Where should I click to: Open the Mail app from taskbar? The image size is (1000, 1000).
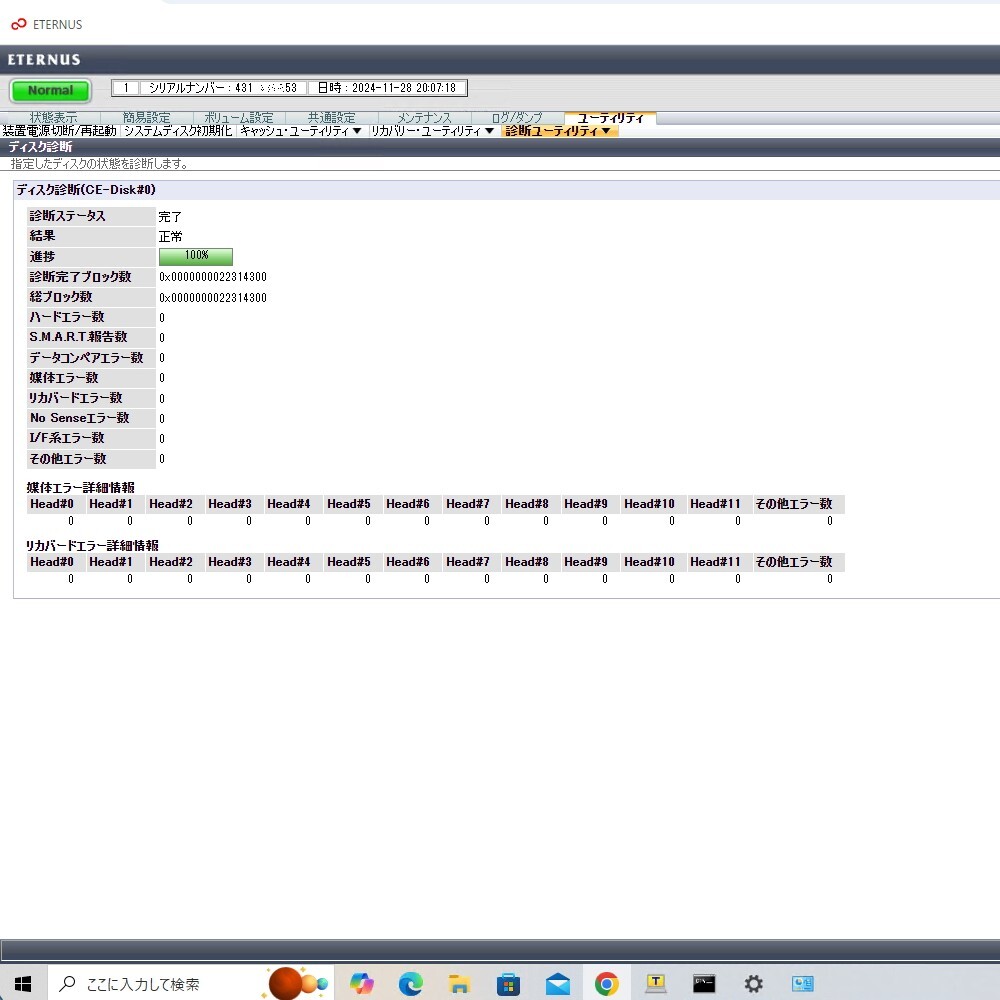[x=557, y=984]
